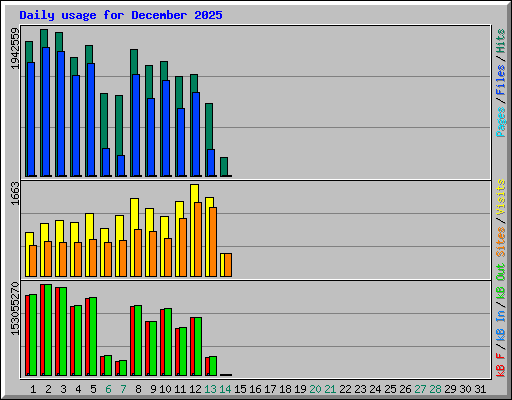Viewport: 512px width, 400px height.
Task: Click day 8 on the x-axis
Action: coord(138,389)
